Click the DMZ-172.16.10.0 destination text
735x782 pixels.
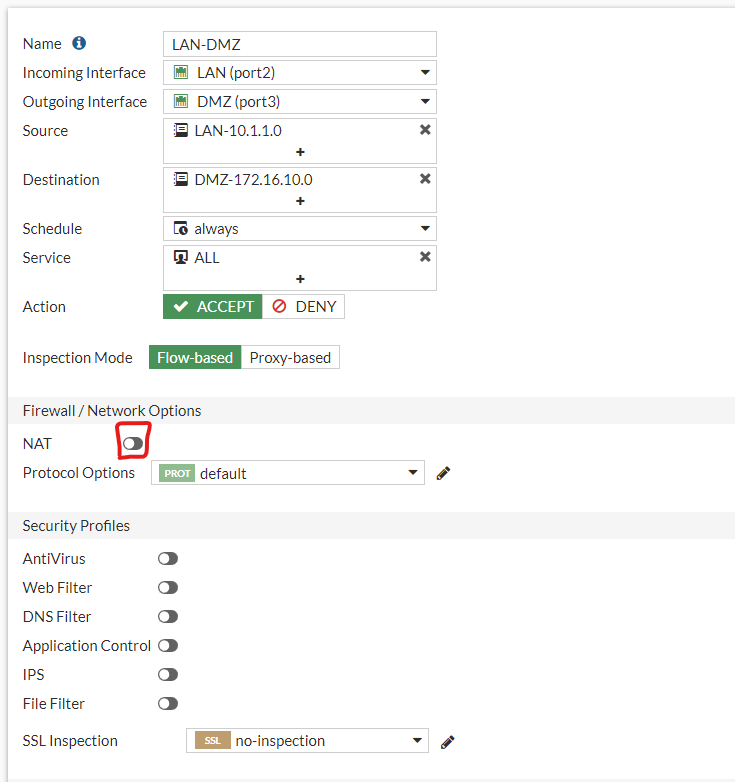[253, 180]
